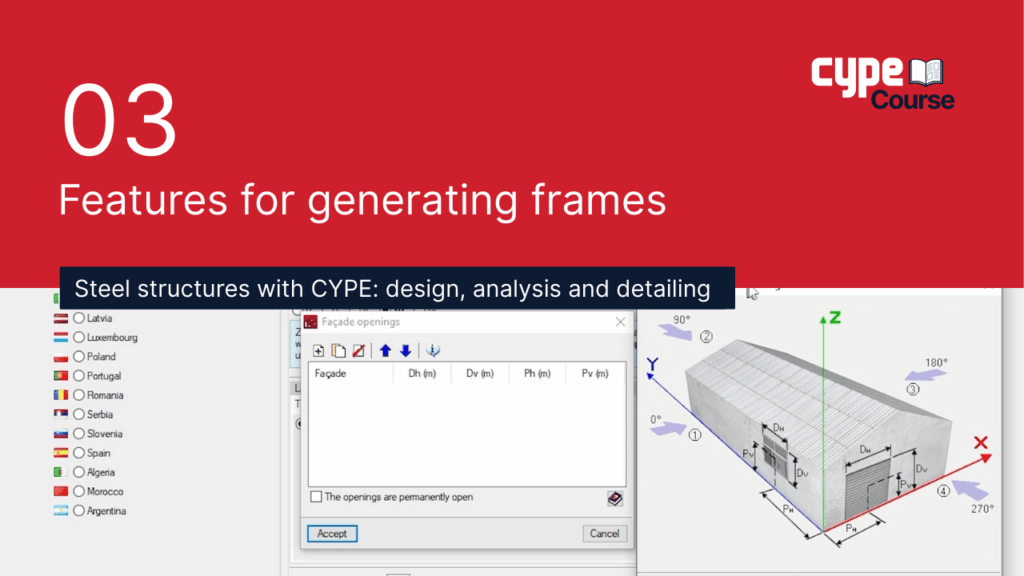Select the Morocco radio button
Viewport: 1024px width, 576px height.
click(79, 492)
